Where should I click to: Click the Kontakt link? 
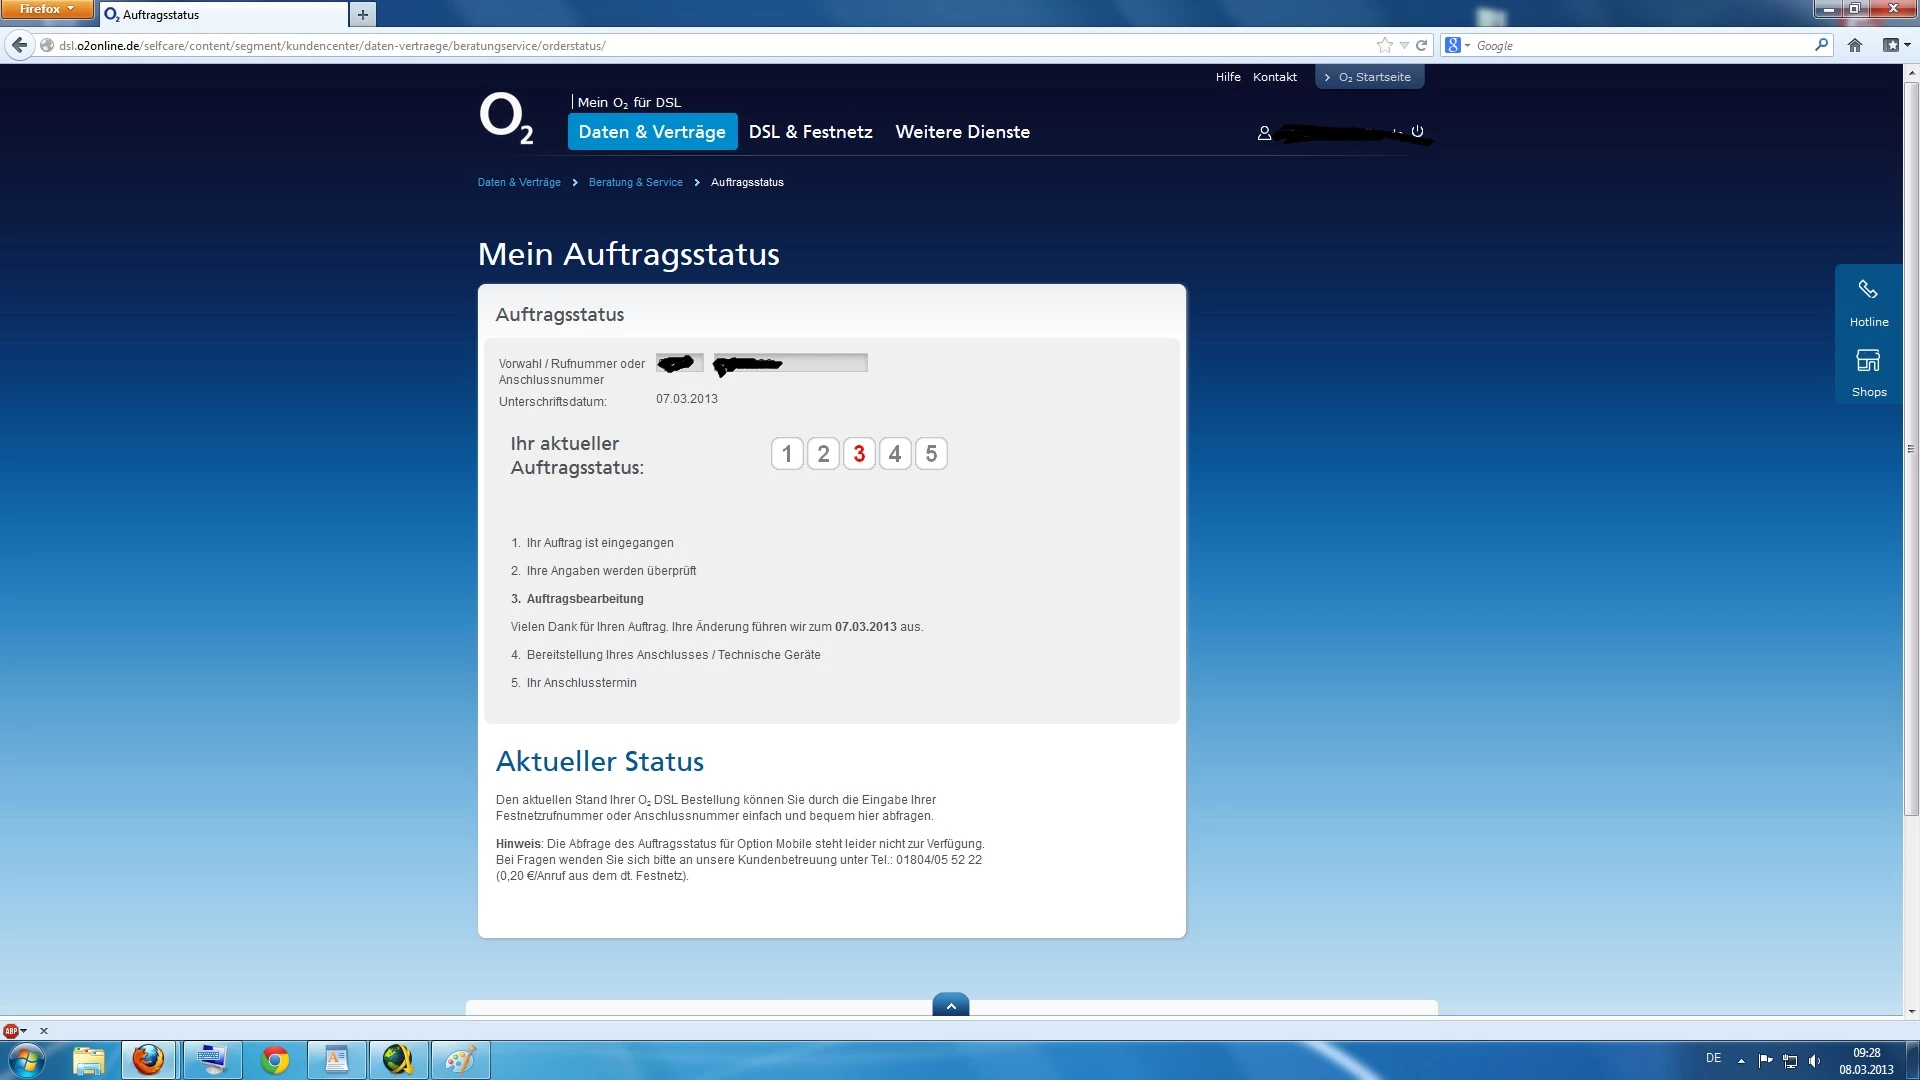[1274, 77]
